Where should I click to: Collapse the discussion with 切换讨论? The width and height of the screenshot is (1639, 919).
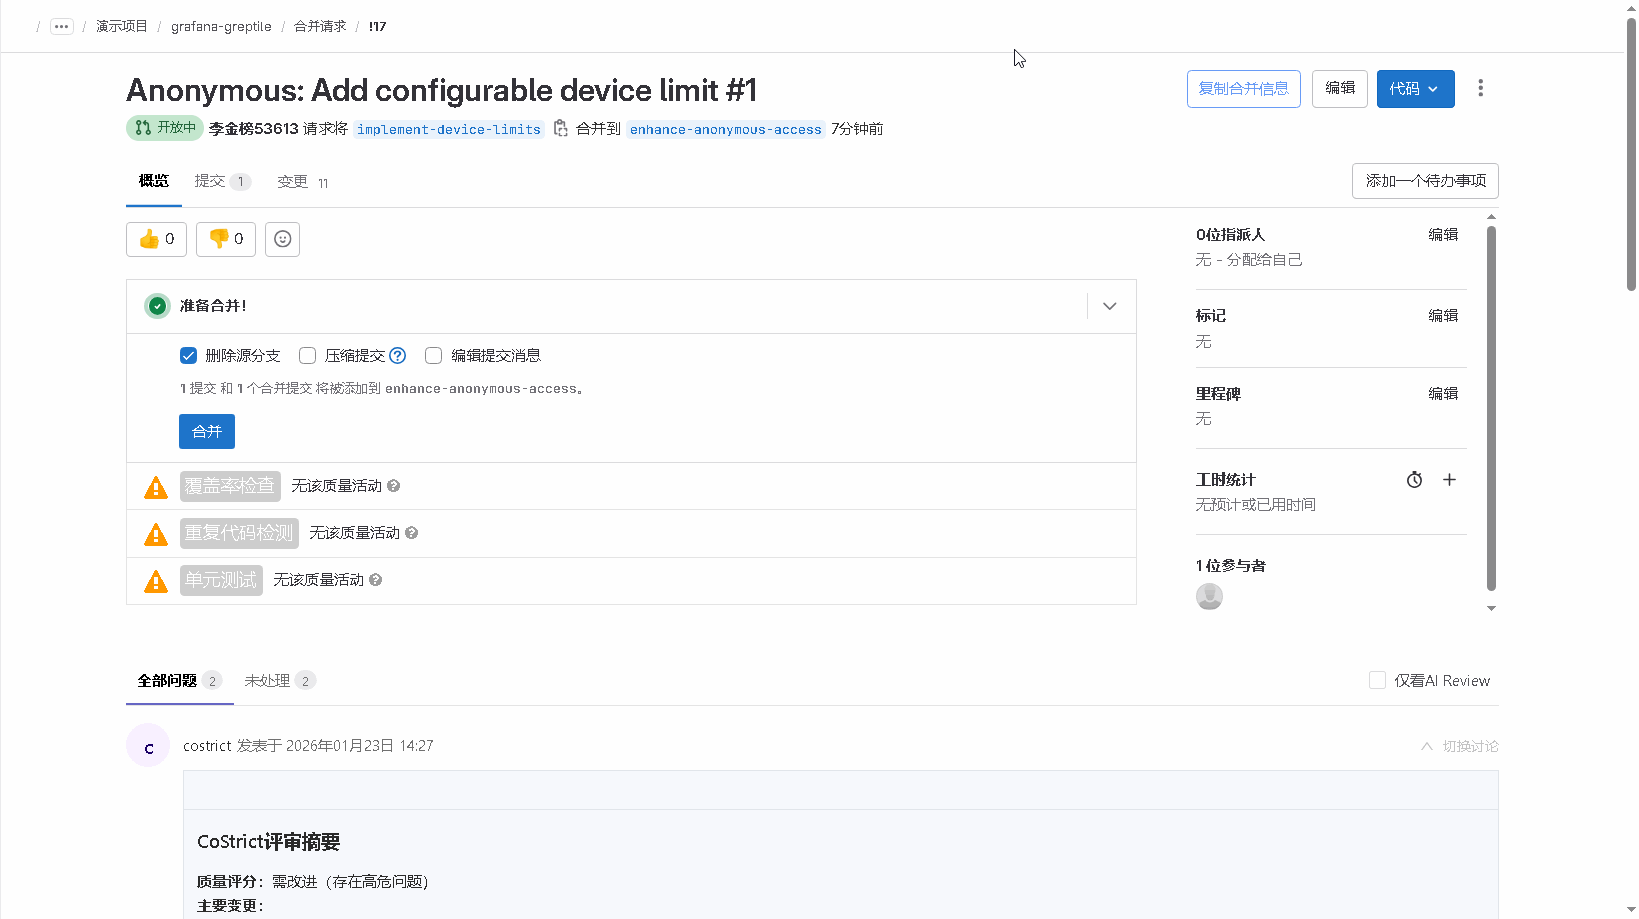pos(1460,746)
